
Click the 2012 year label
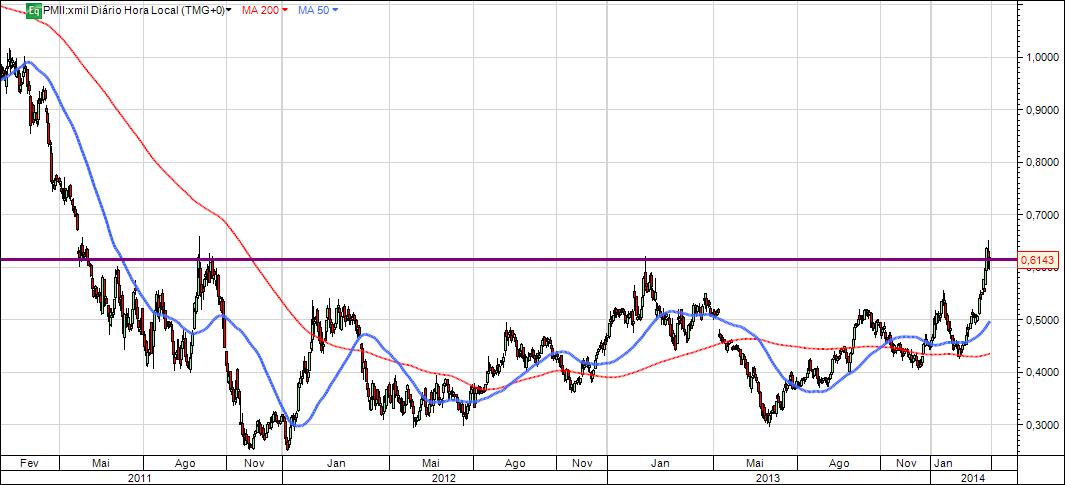(x=443, y=478)
